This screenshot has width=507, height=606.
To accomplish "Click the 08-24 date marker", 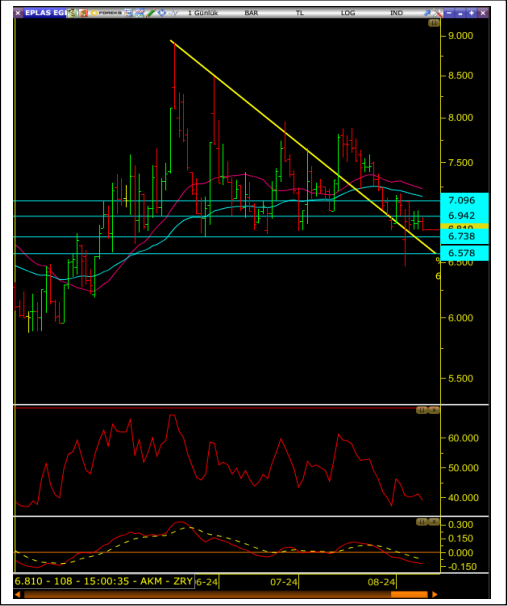I will coord(381,582).
